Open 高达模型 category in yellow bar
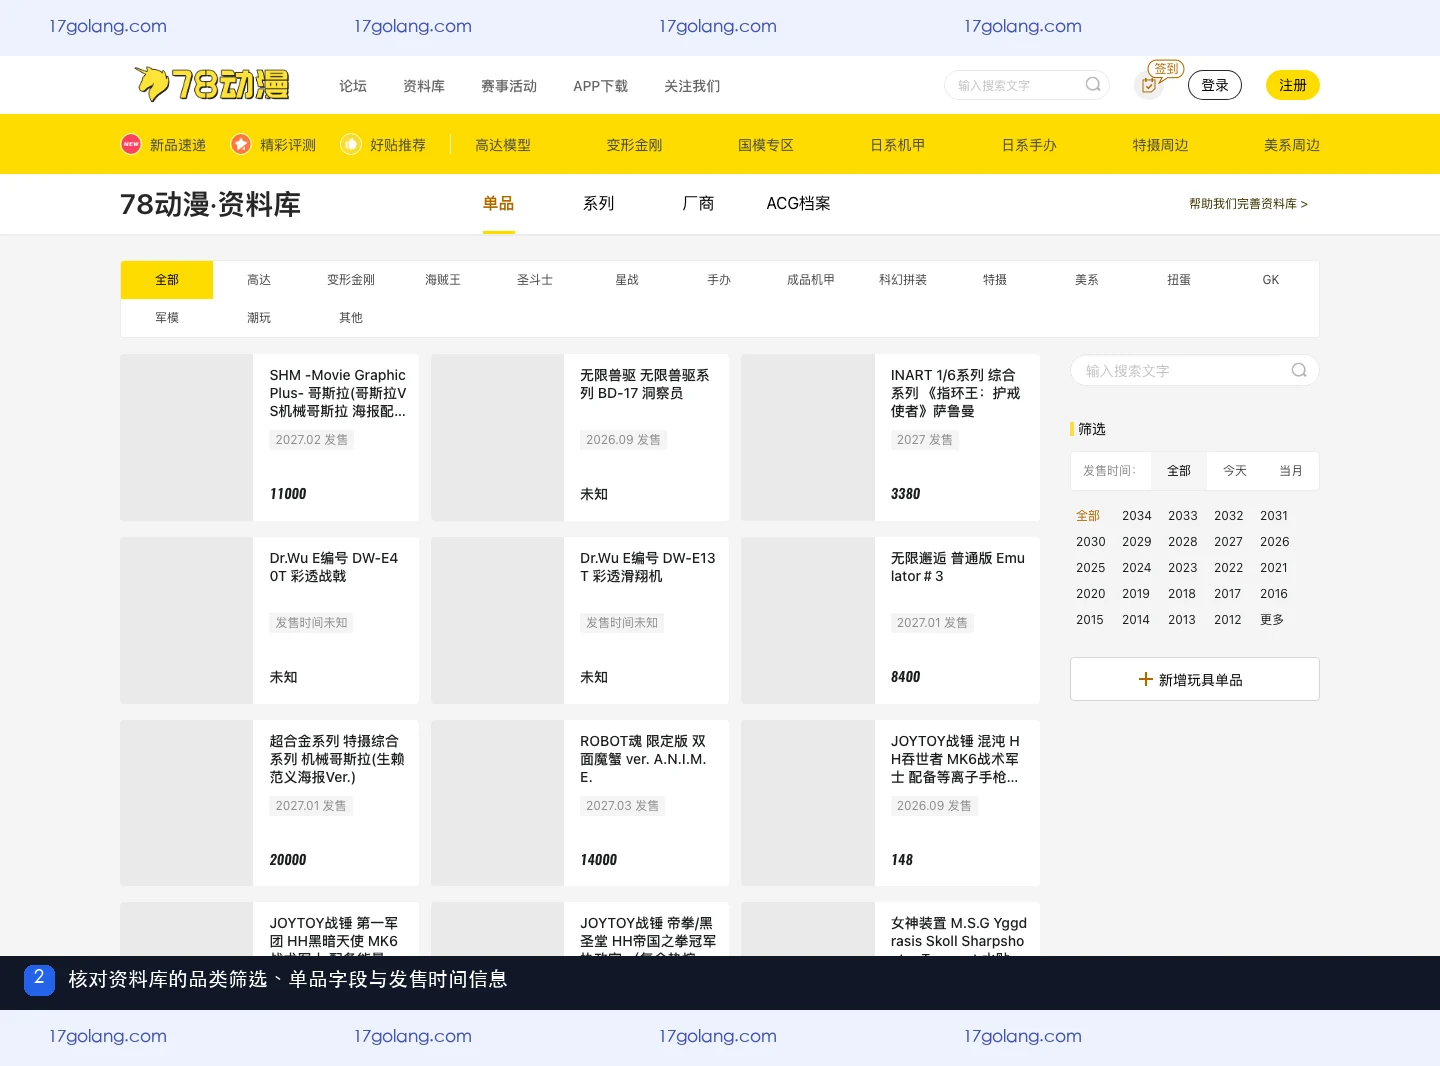1440x1066 pixels. [503, 145]
